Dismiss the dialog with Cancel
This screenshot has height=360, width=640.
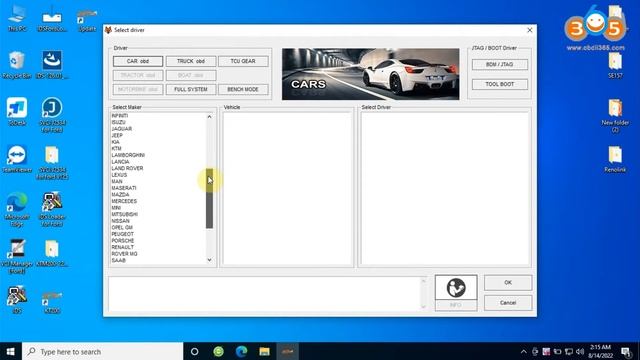(508, 303)
